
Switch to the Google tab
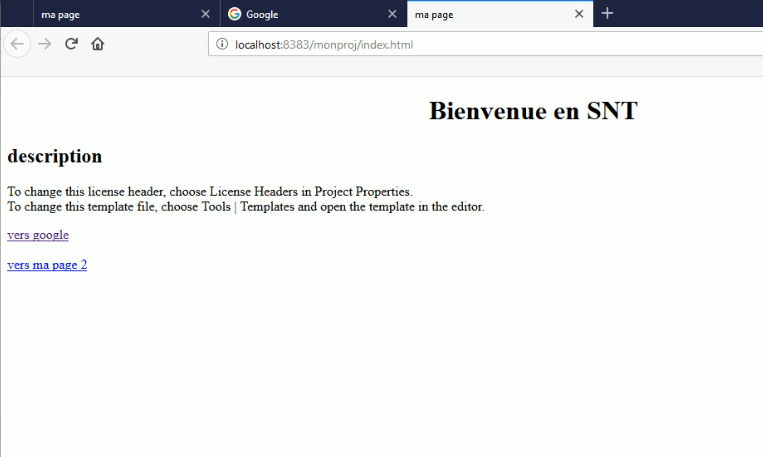point(300,14)
